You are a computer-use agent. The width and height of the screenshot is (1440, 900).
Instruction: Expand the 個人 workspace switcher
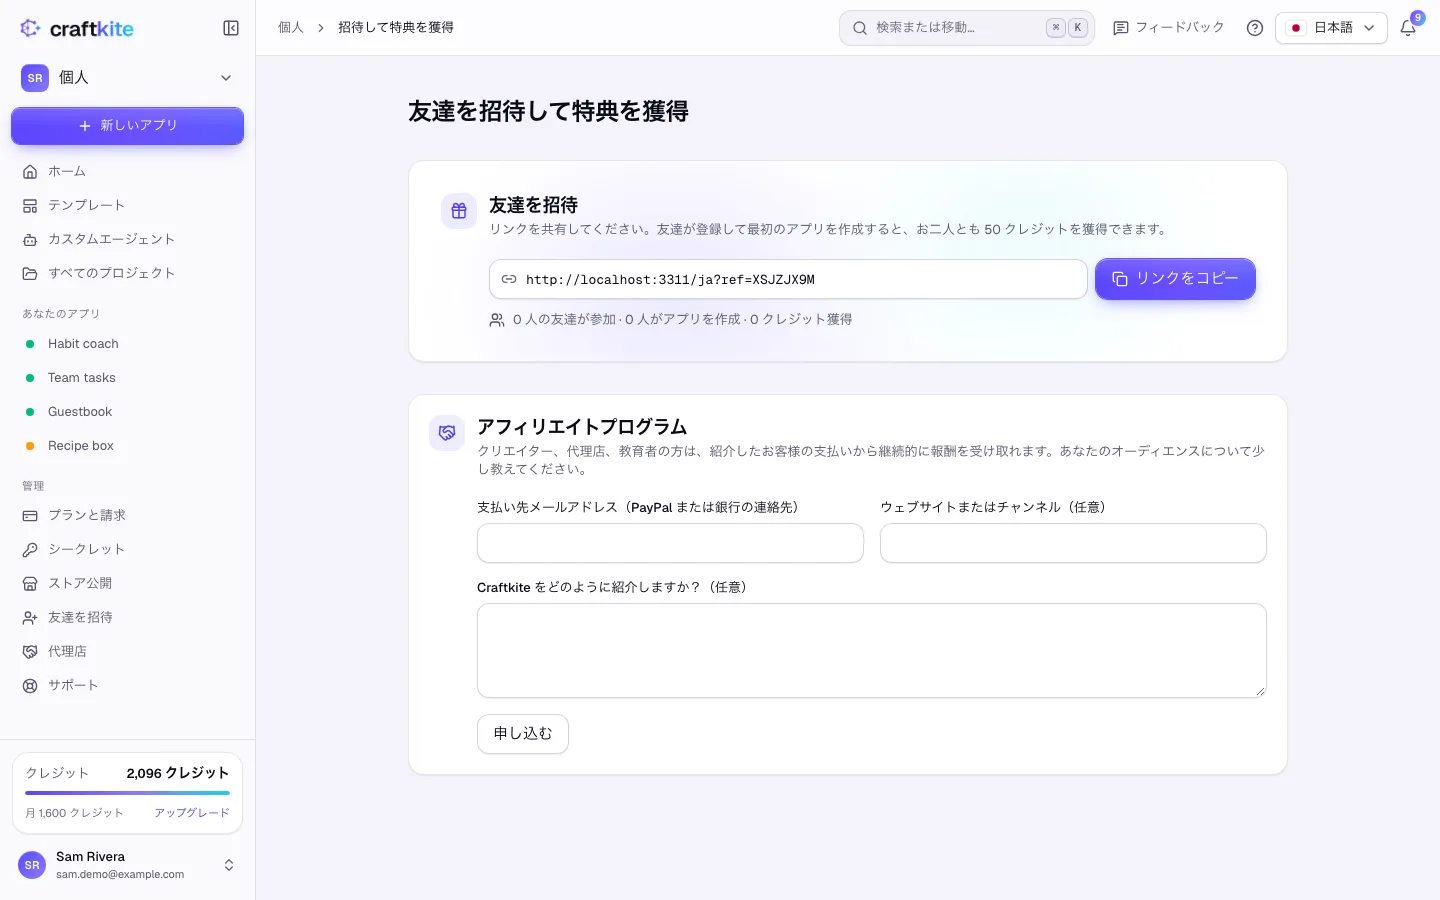[x=128, y=78]
